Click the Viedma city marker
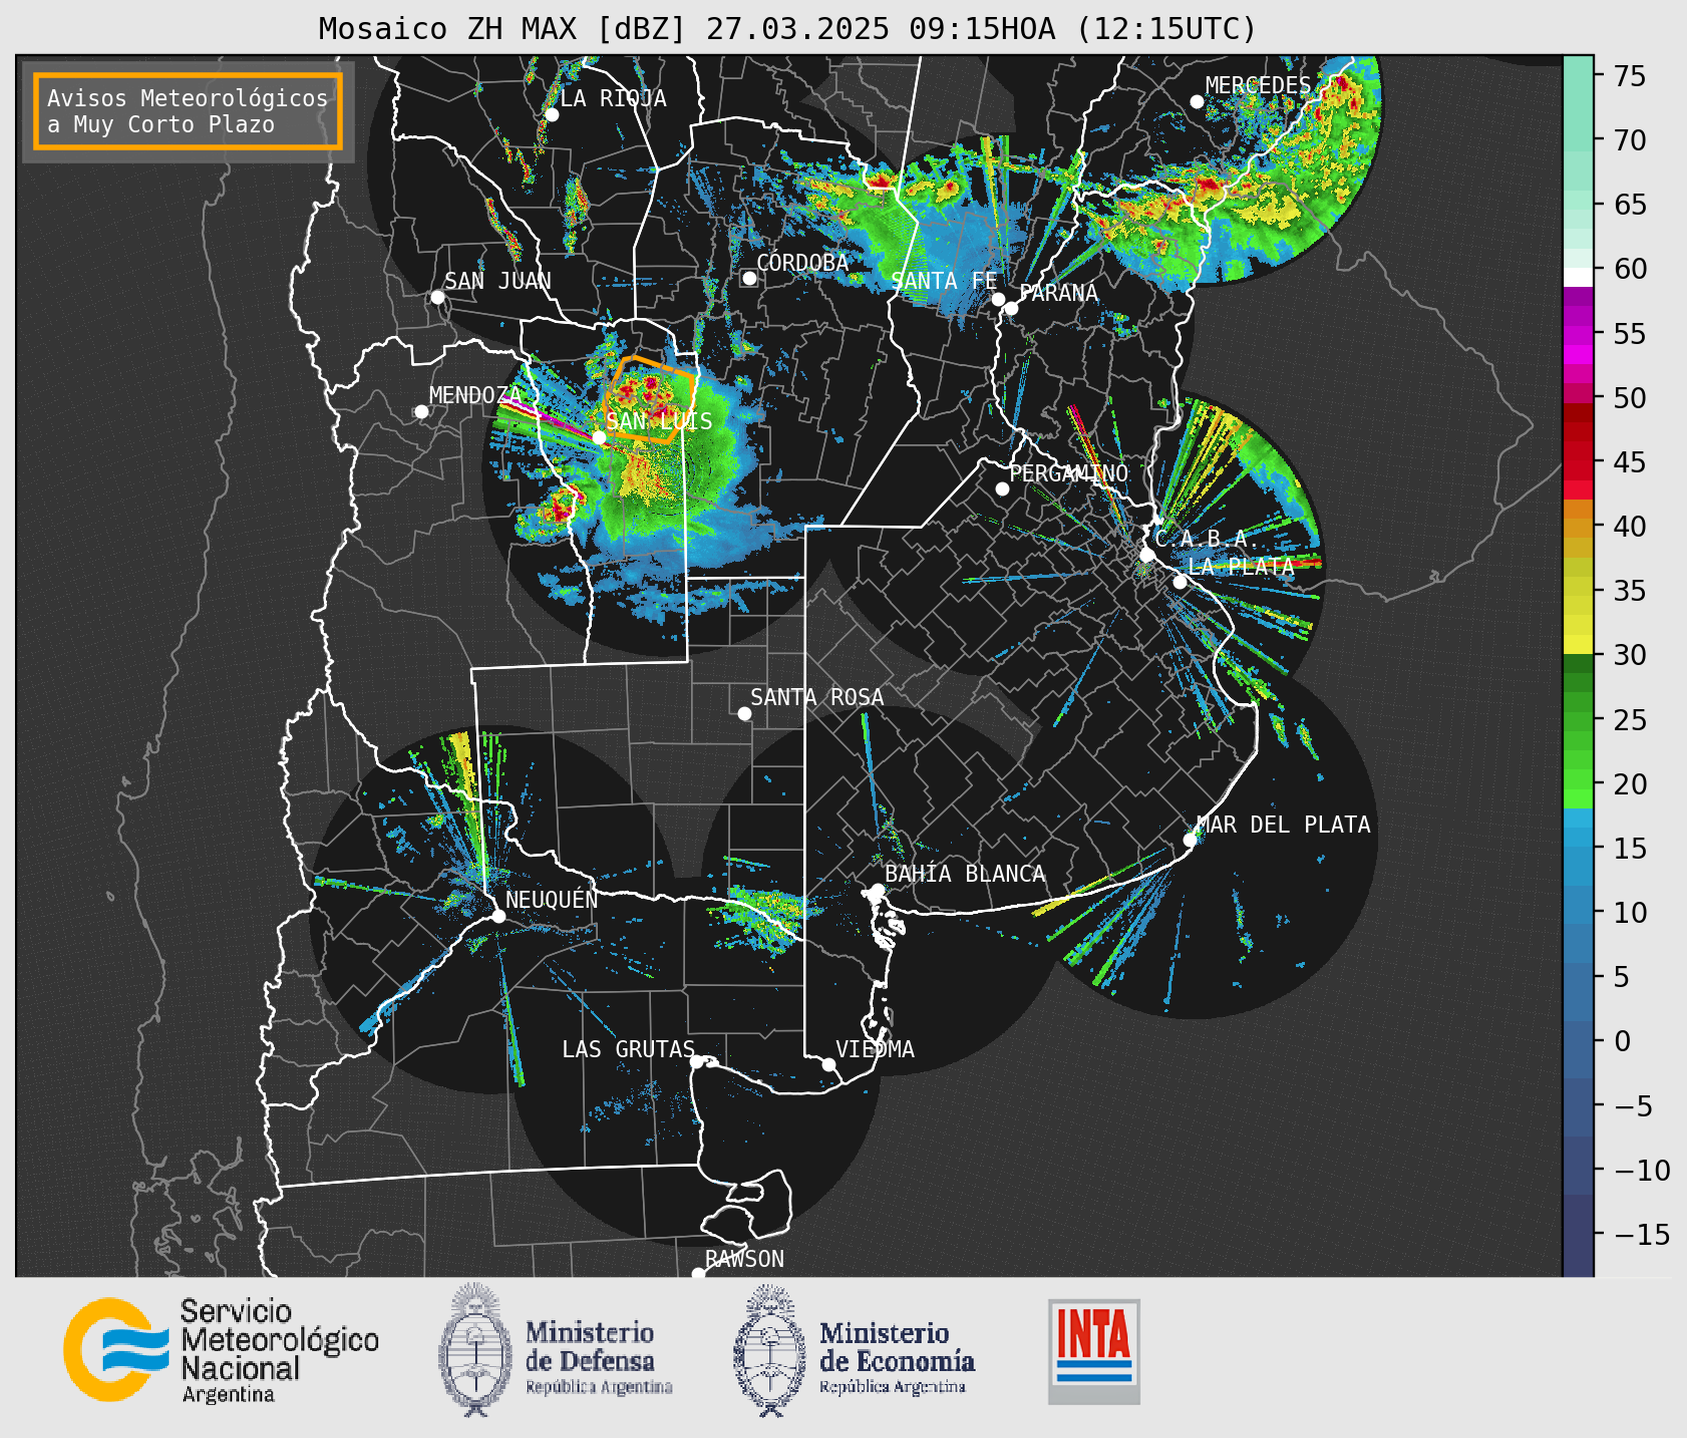 pyautogui.click(x=829, y=1064)
